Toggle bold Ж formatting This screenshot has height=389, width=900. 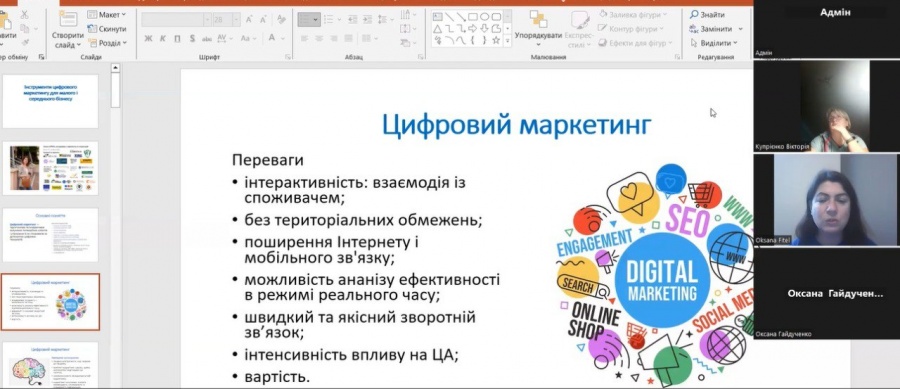[149, 38]
